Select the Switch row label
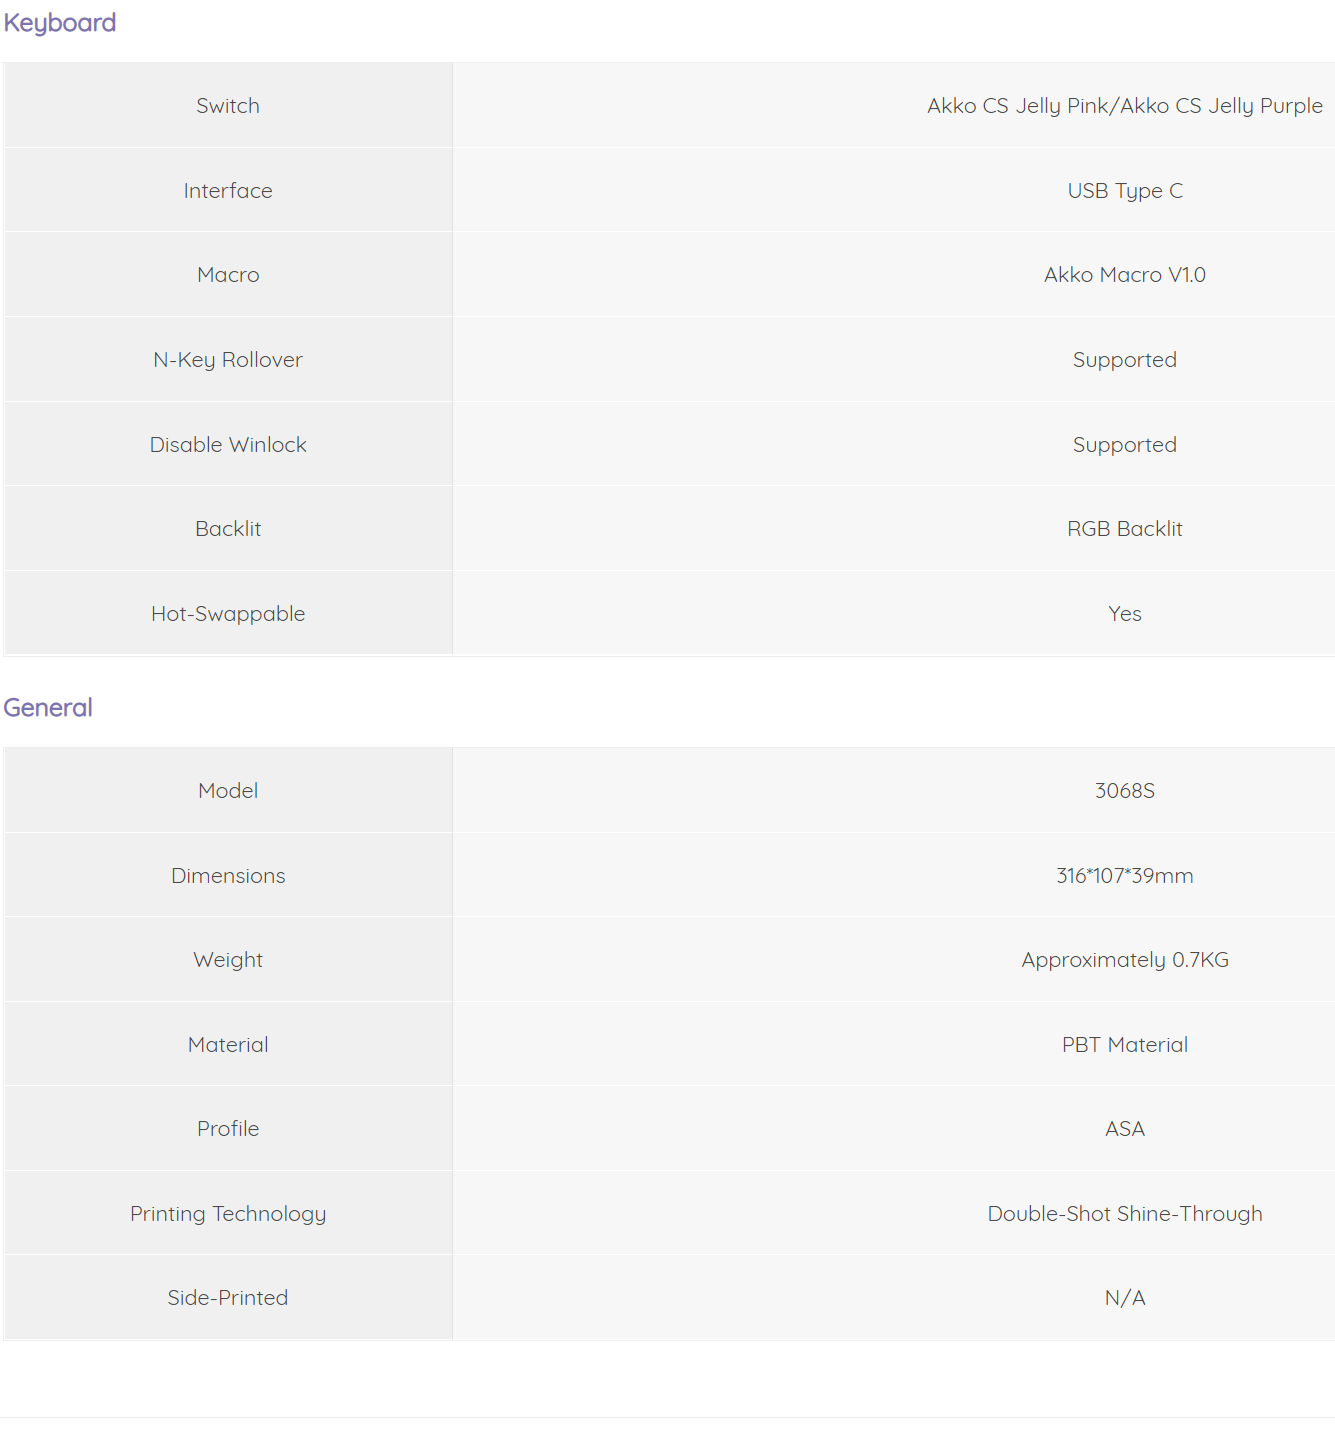The image size is (1335, 1430). coord(228,106)
